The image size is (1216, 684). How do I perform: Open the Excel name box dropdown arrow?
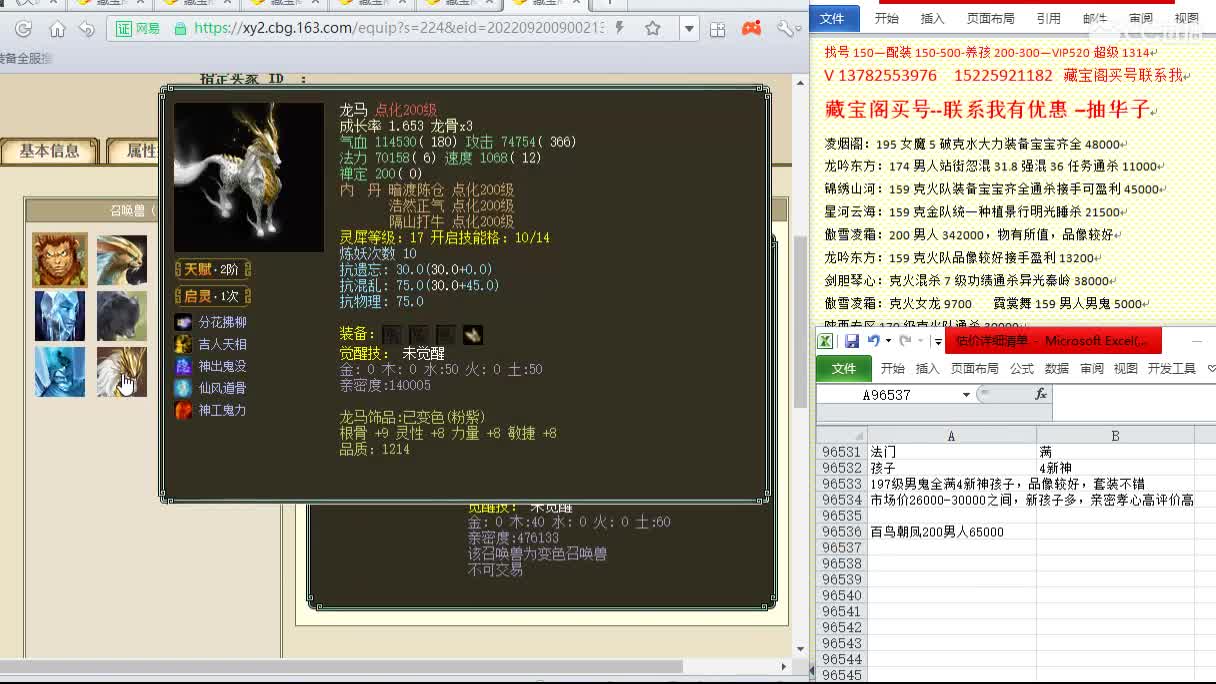tap(966, 395)
